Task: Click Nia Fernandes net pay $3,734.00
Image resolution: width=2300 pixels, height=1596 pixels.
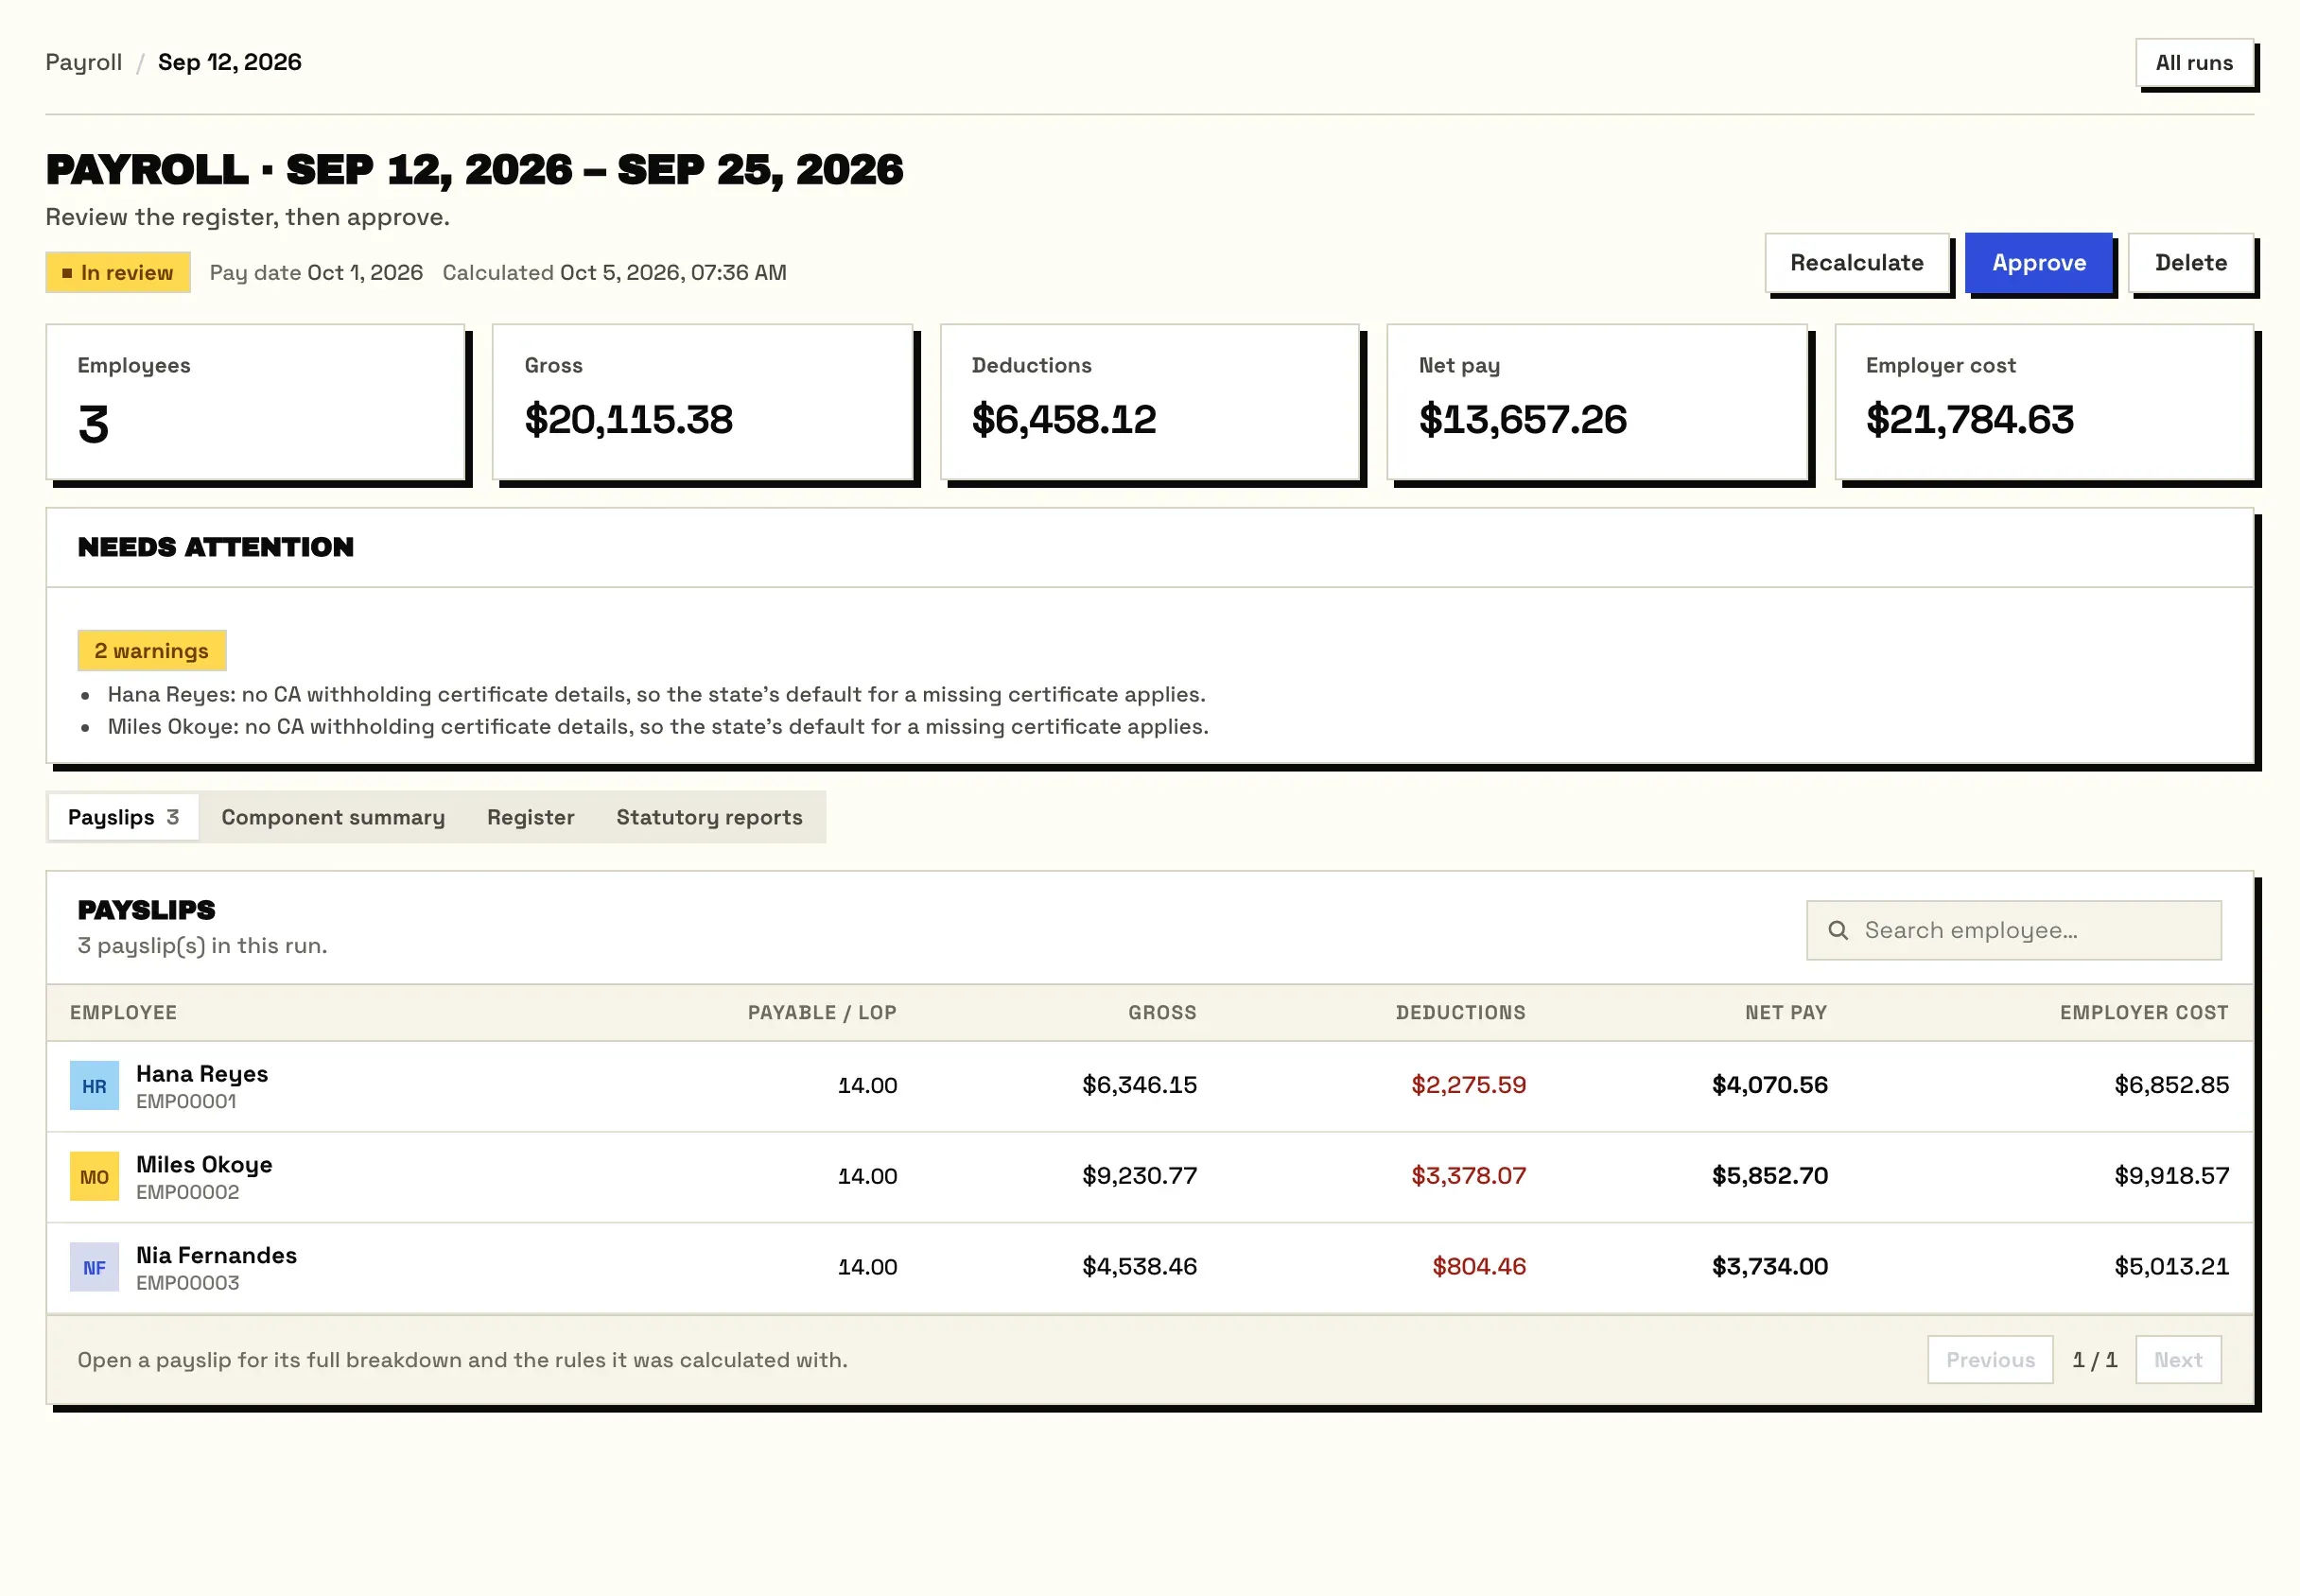Action: tap(1769, 1268)
